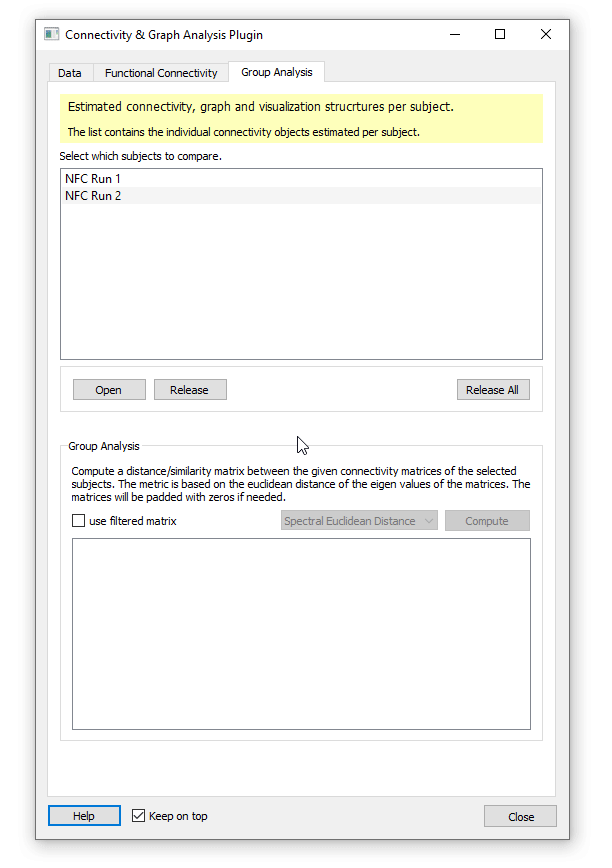The width and height of the screenshot is (612, 868).
Task: Select the Group Analysis tab
Action: click(x=276, y=72)
